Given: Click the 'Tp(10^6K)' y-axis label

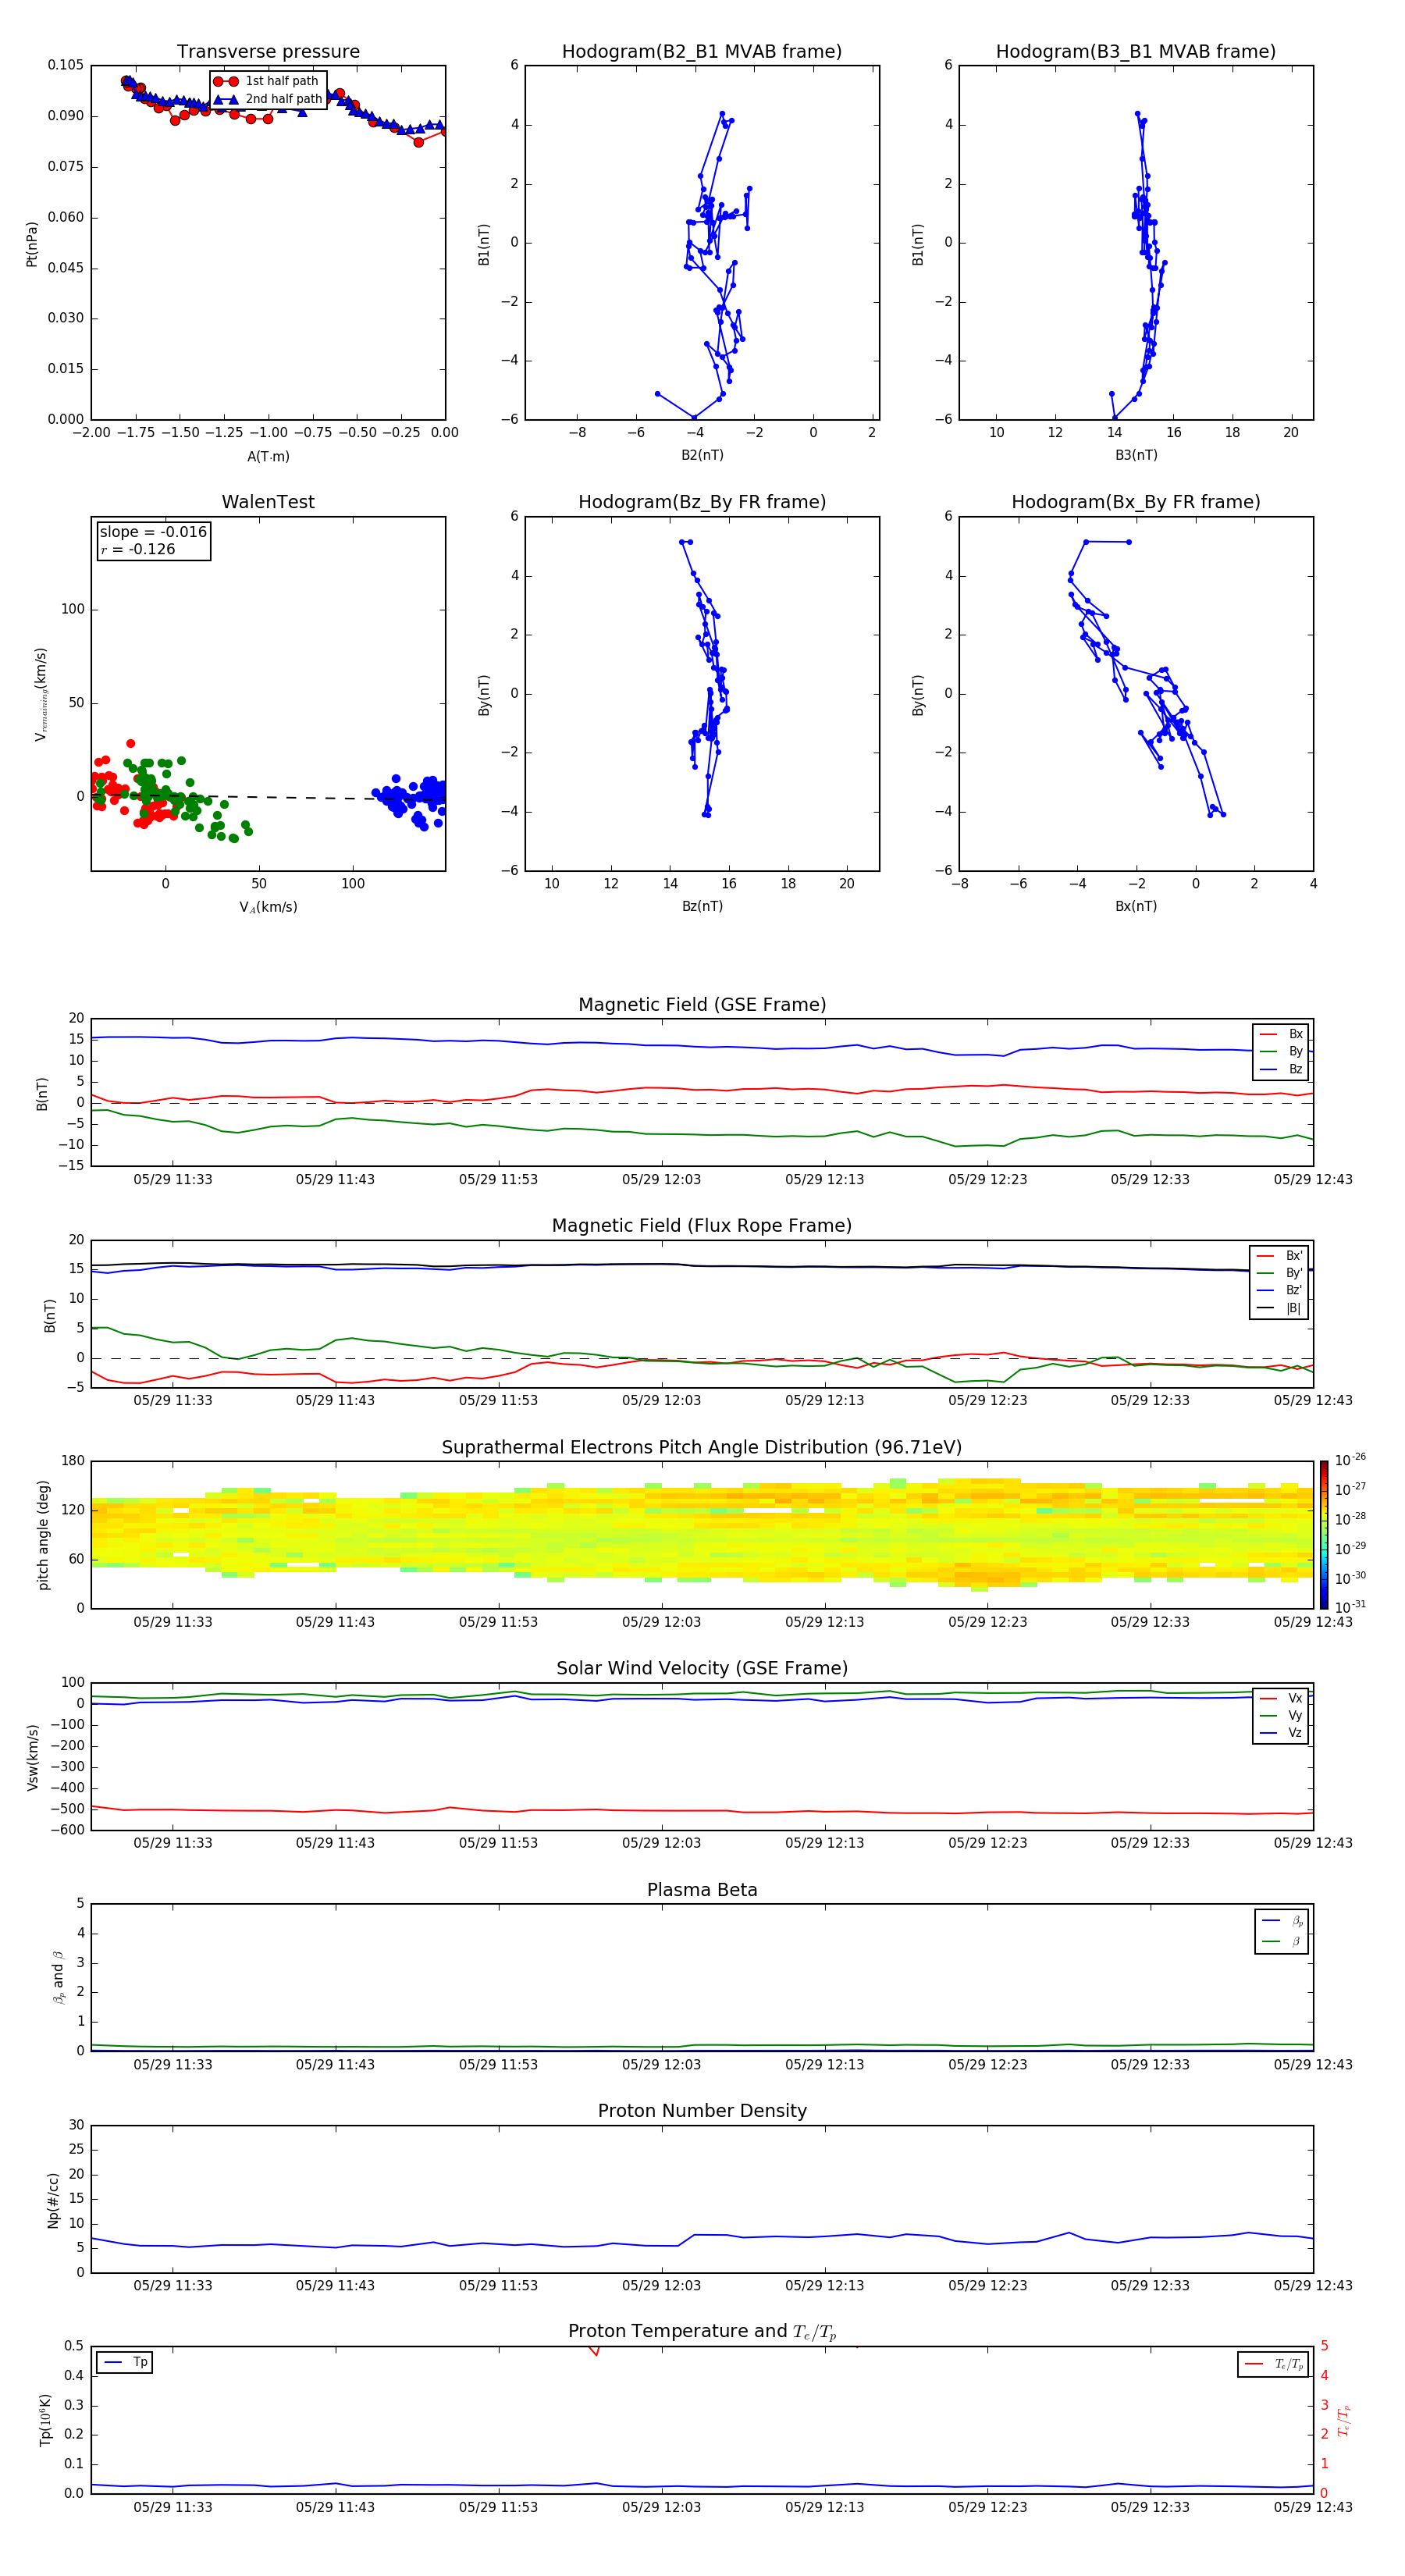Looking at the screenshot, I should click(46, 2420).
